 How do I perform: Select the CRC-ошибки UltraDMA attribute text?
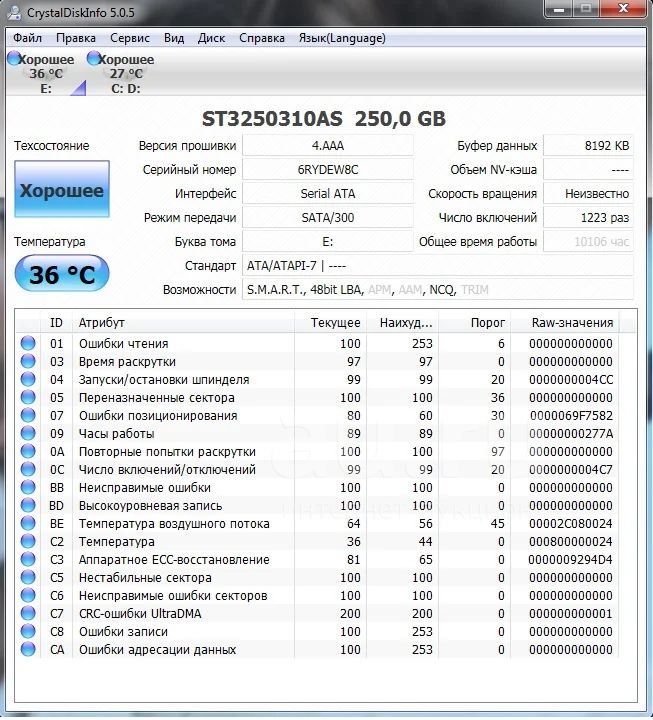tap(140, 613)
